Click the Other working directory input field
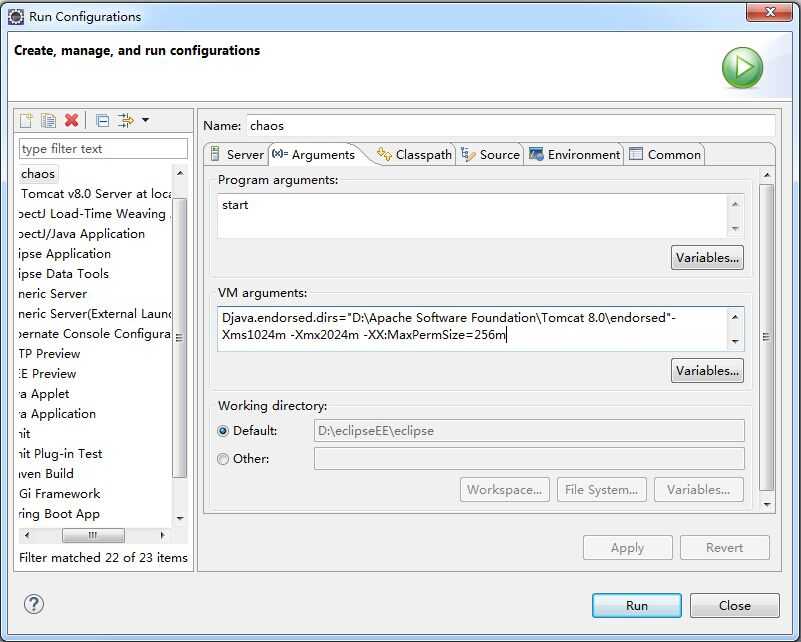The image size is (801, 642). (x=529, y=459)
